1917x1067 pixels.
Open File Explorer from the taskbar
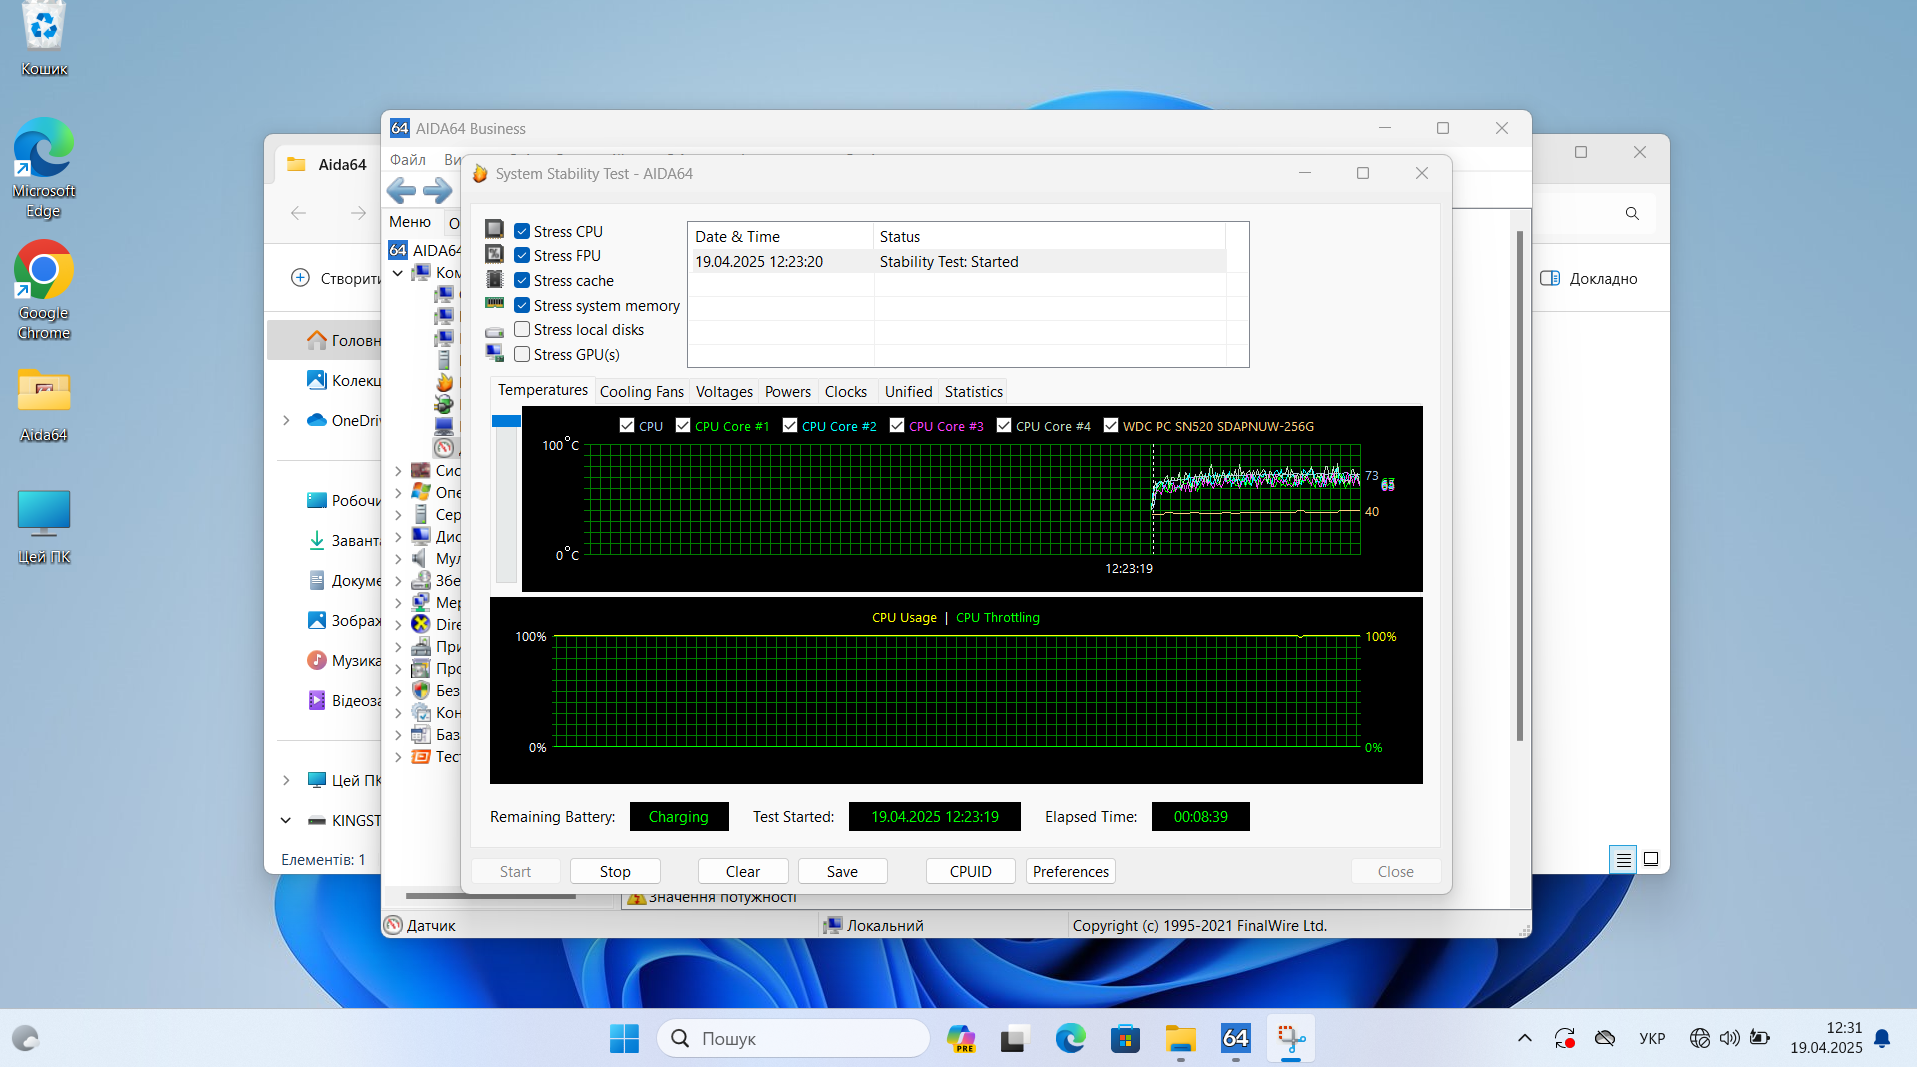tap(1180, 1038)
